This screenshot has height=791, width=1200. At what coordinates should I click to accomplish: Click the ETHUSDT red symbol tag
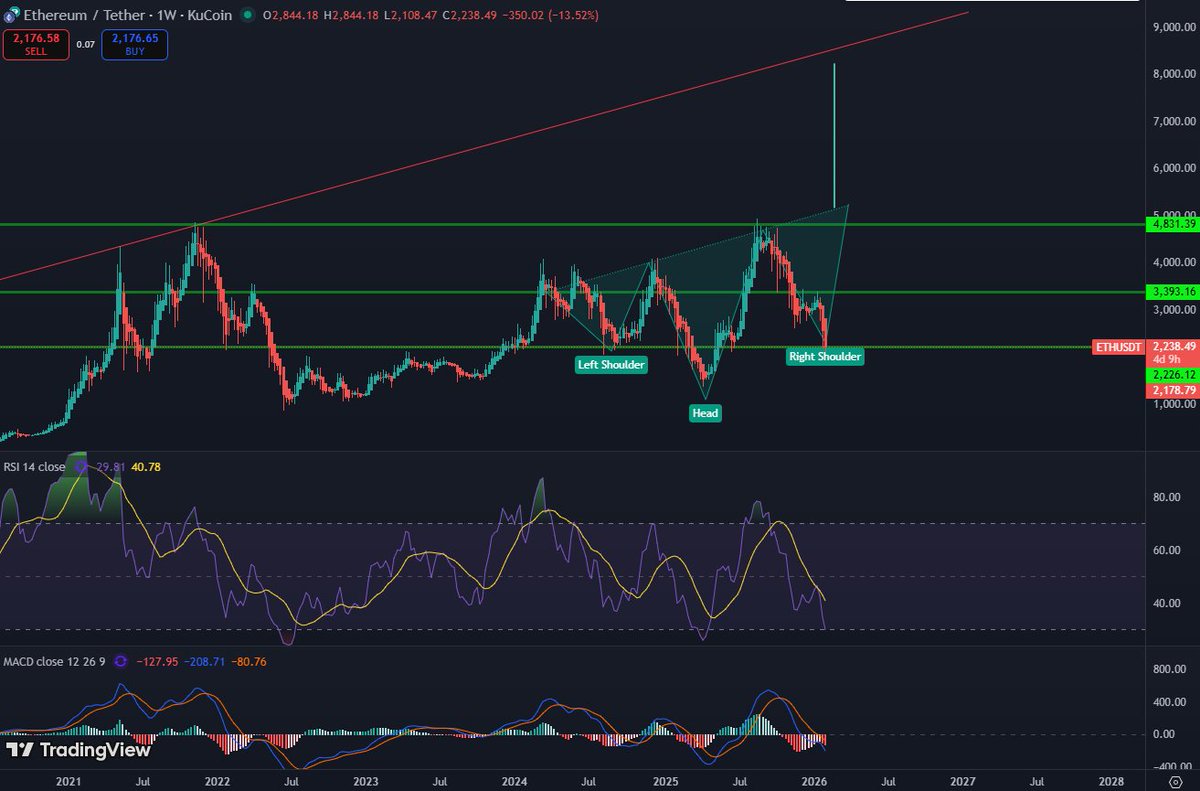[1117, 346]
